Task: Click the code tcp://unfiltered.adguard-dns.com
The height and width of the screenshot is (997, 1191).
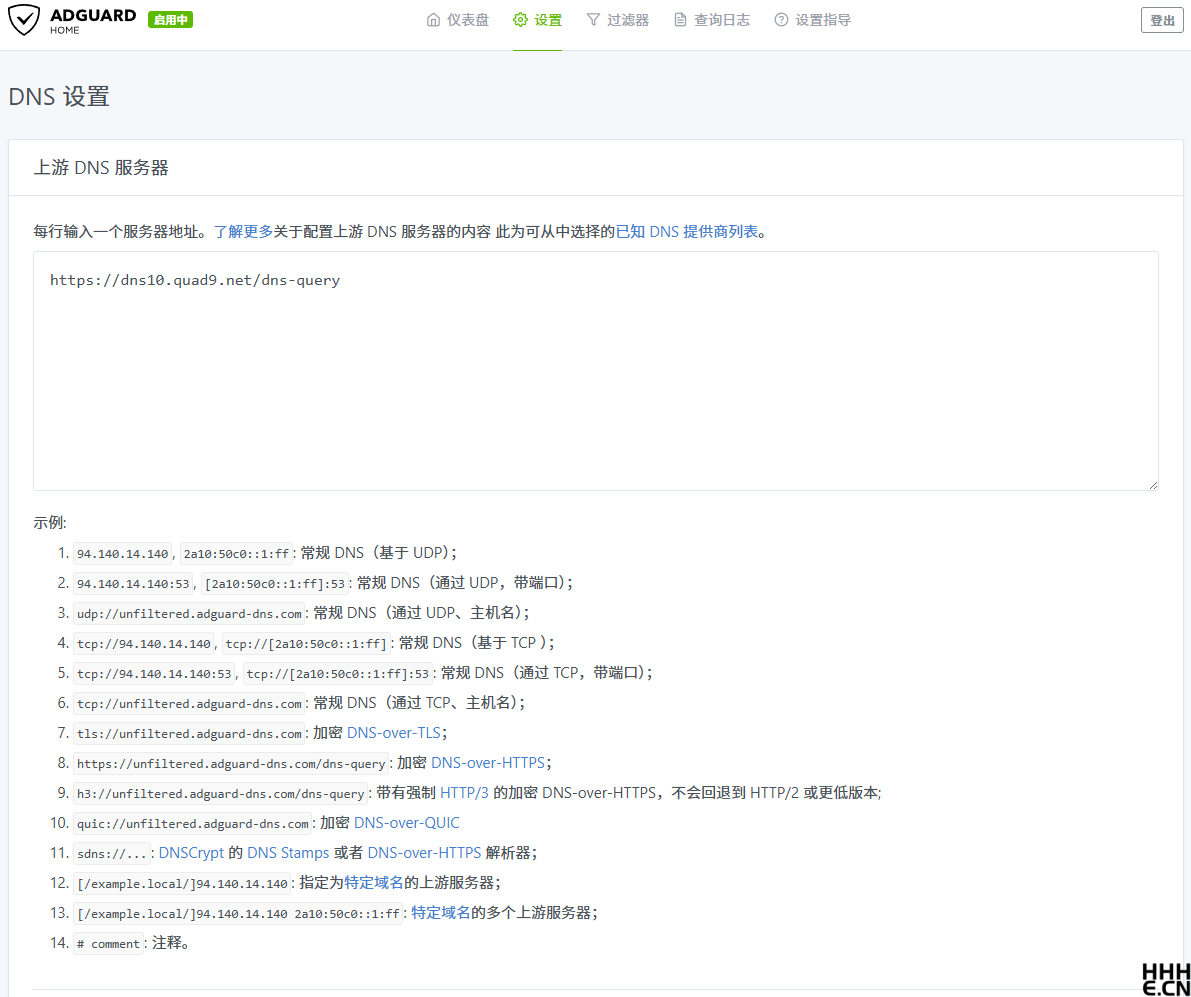Action: pyautogui.click(x=189, y=704)
